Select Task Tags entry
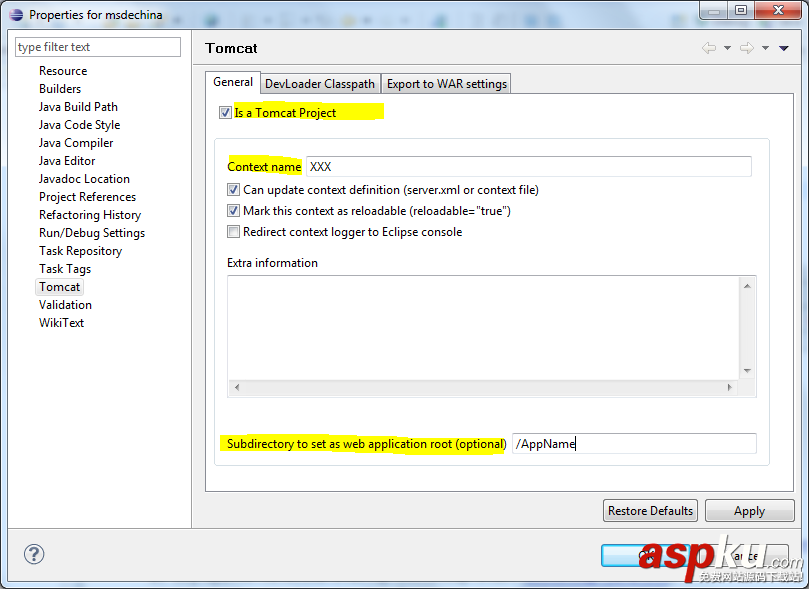The width and height of the screenshot is (809, 589). click(x=64, y=269)
